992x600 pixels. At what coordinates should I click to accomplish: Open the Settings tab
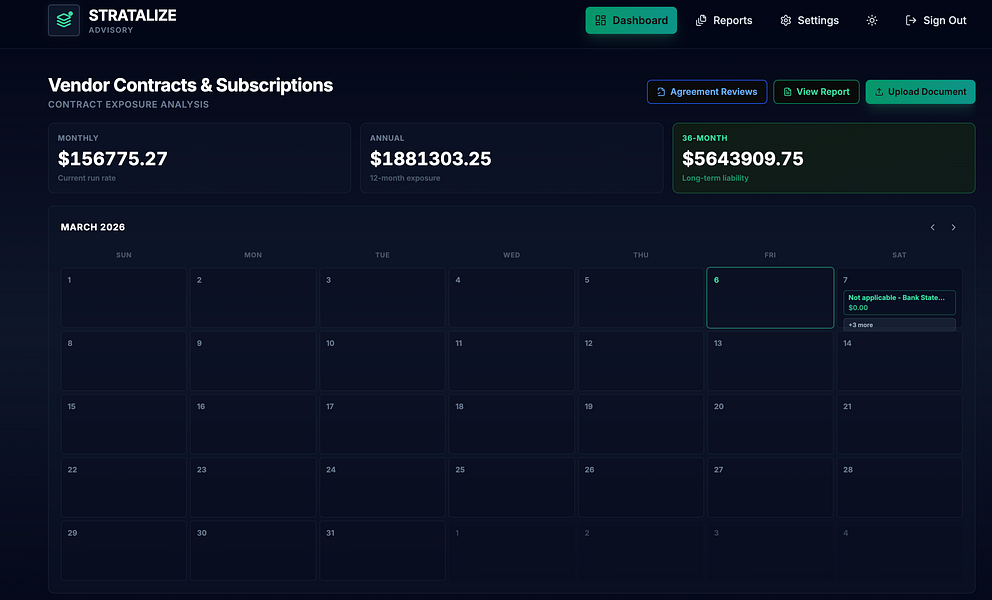coord(809,20)
